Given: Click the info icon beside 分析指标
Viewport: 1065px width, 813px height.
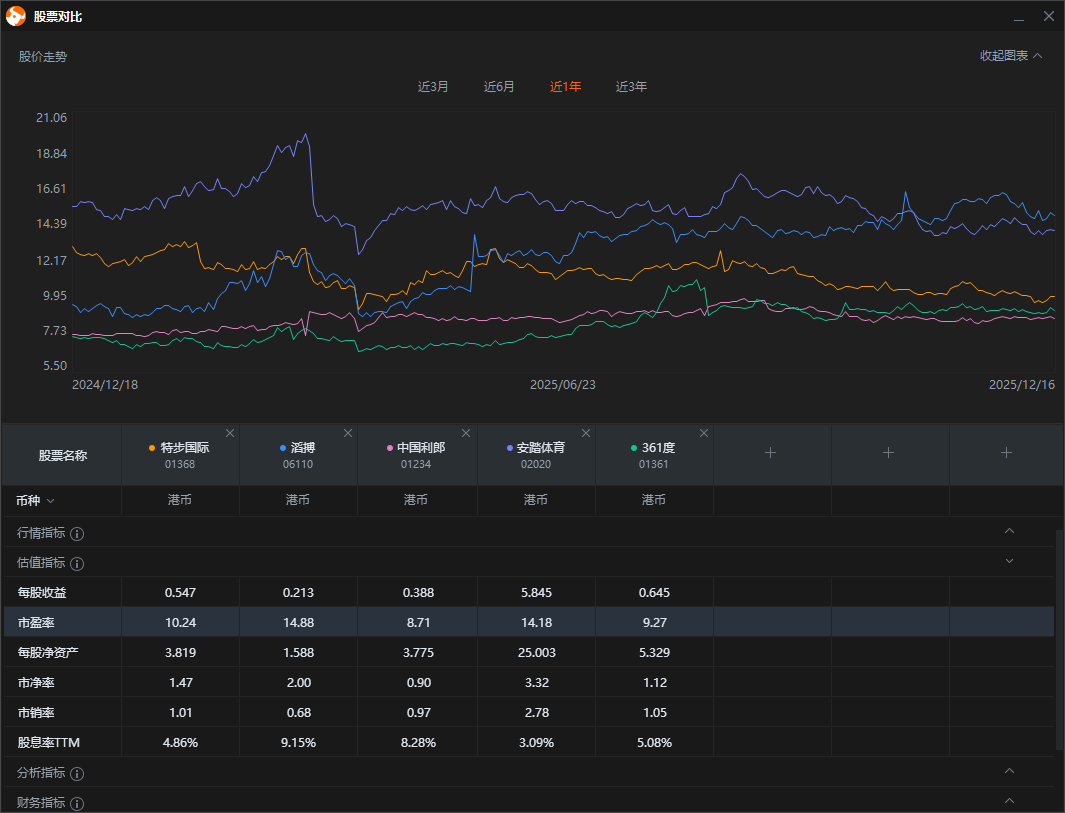Looking at the screenshot, I should pos(77,773).
